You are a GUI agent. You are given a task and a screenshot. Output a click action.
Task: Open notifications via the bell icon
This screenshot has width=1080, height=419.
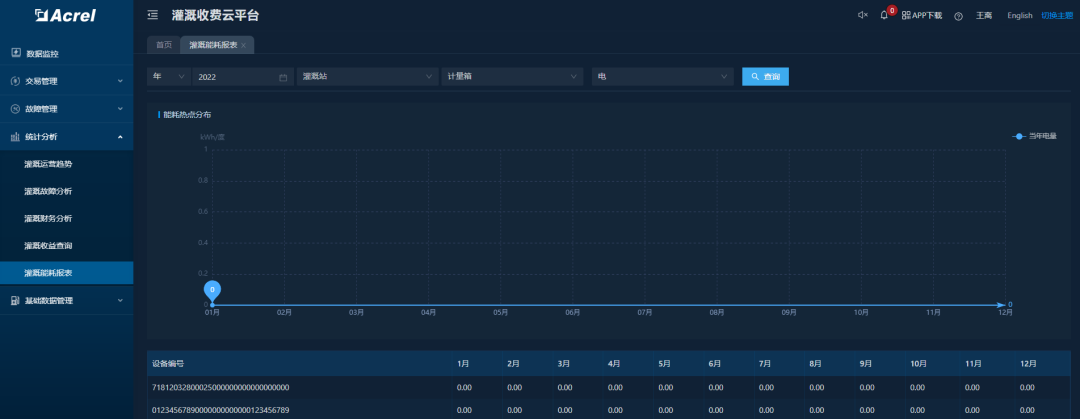884,15
